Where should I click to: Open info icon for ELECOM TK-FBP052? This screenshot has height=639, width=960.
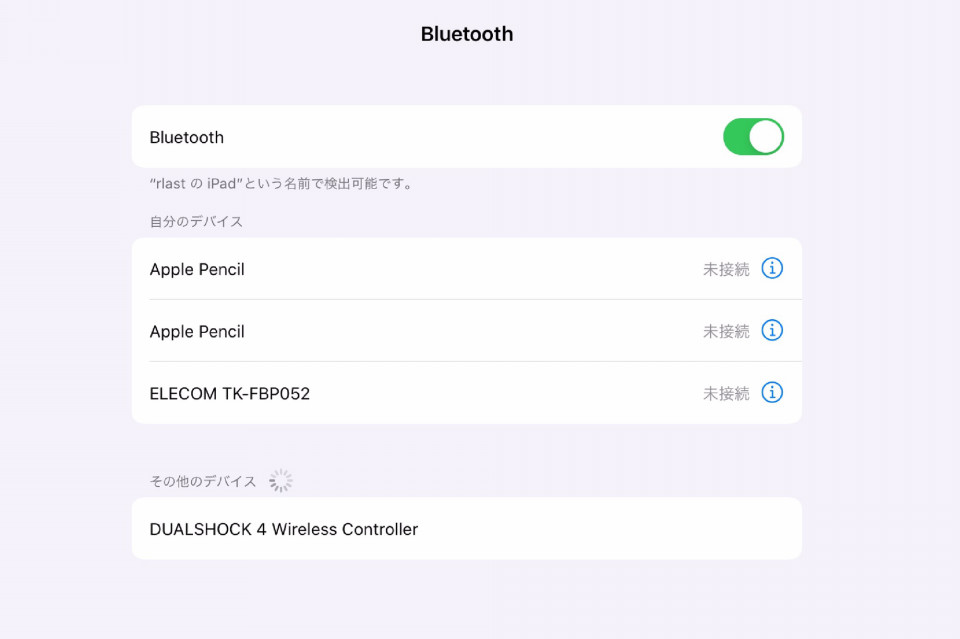pos(771,392)
